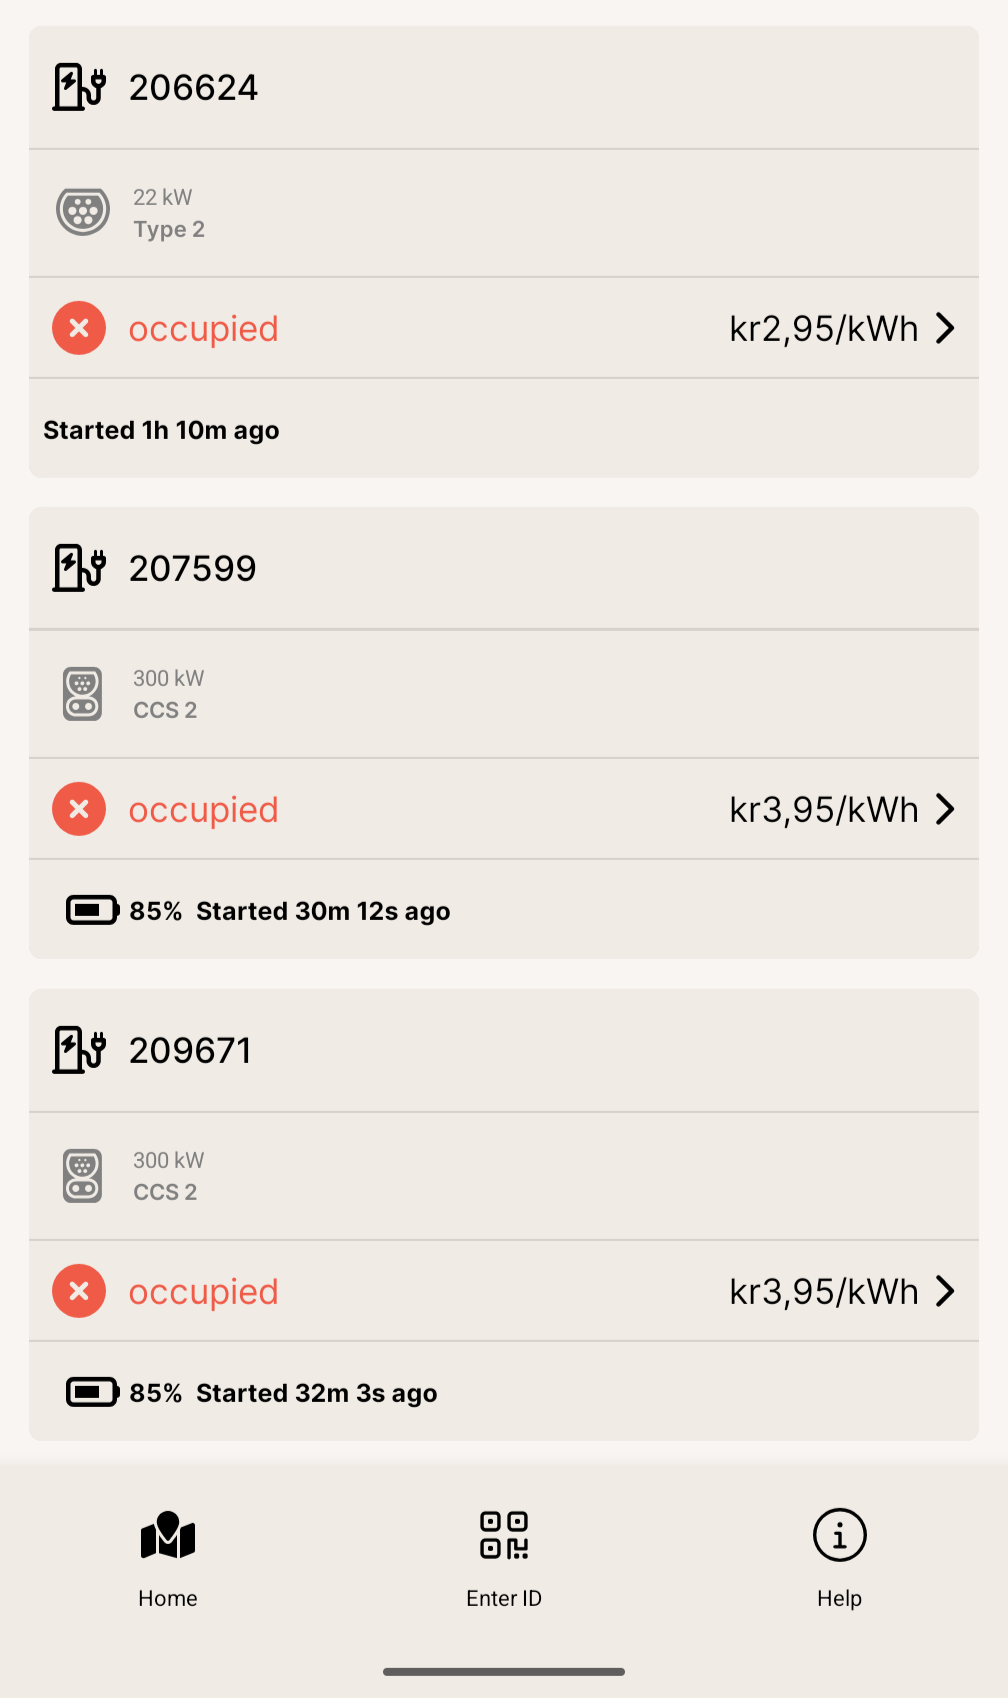
Task: Click the charging station icon beside 209671
Action: (x=79, y=1050)
